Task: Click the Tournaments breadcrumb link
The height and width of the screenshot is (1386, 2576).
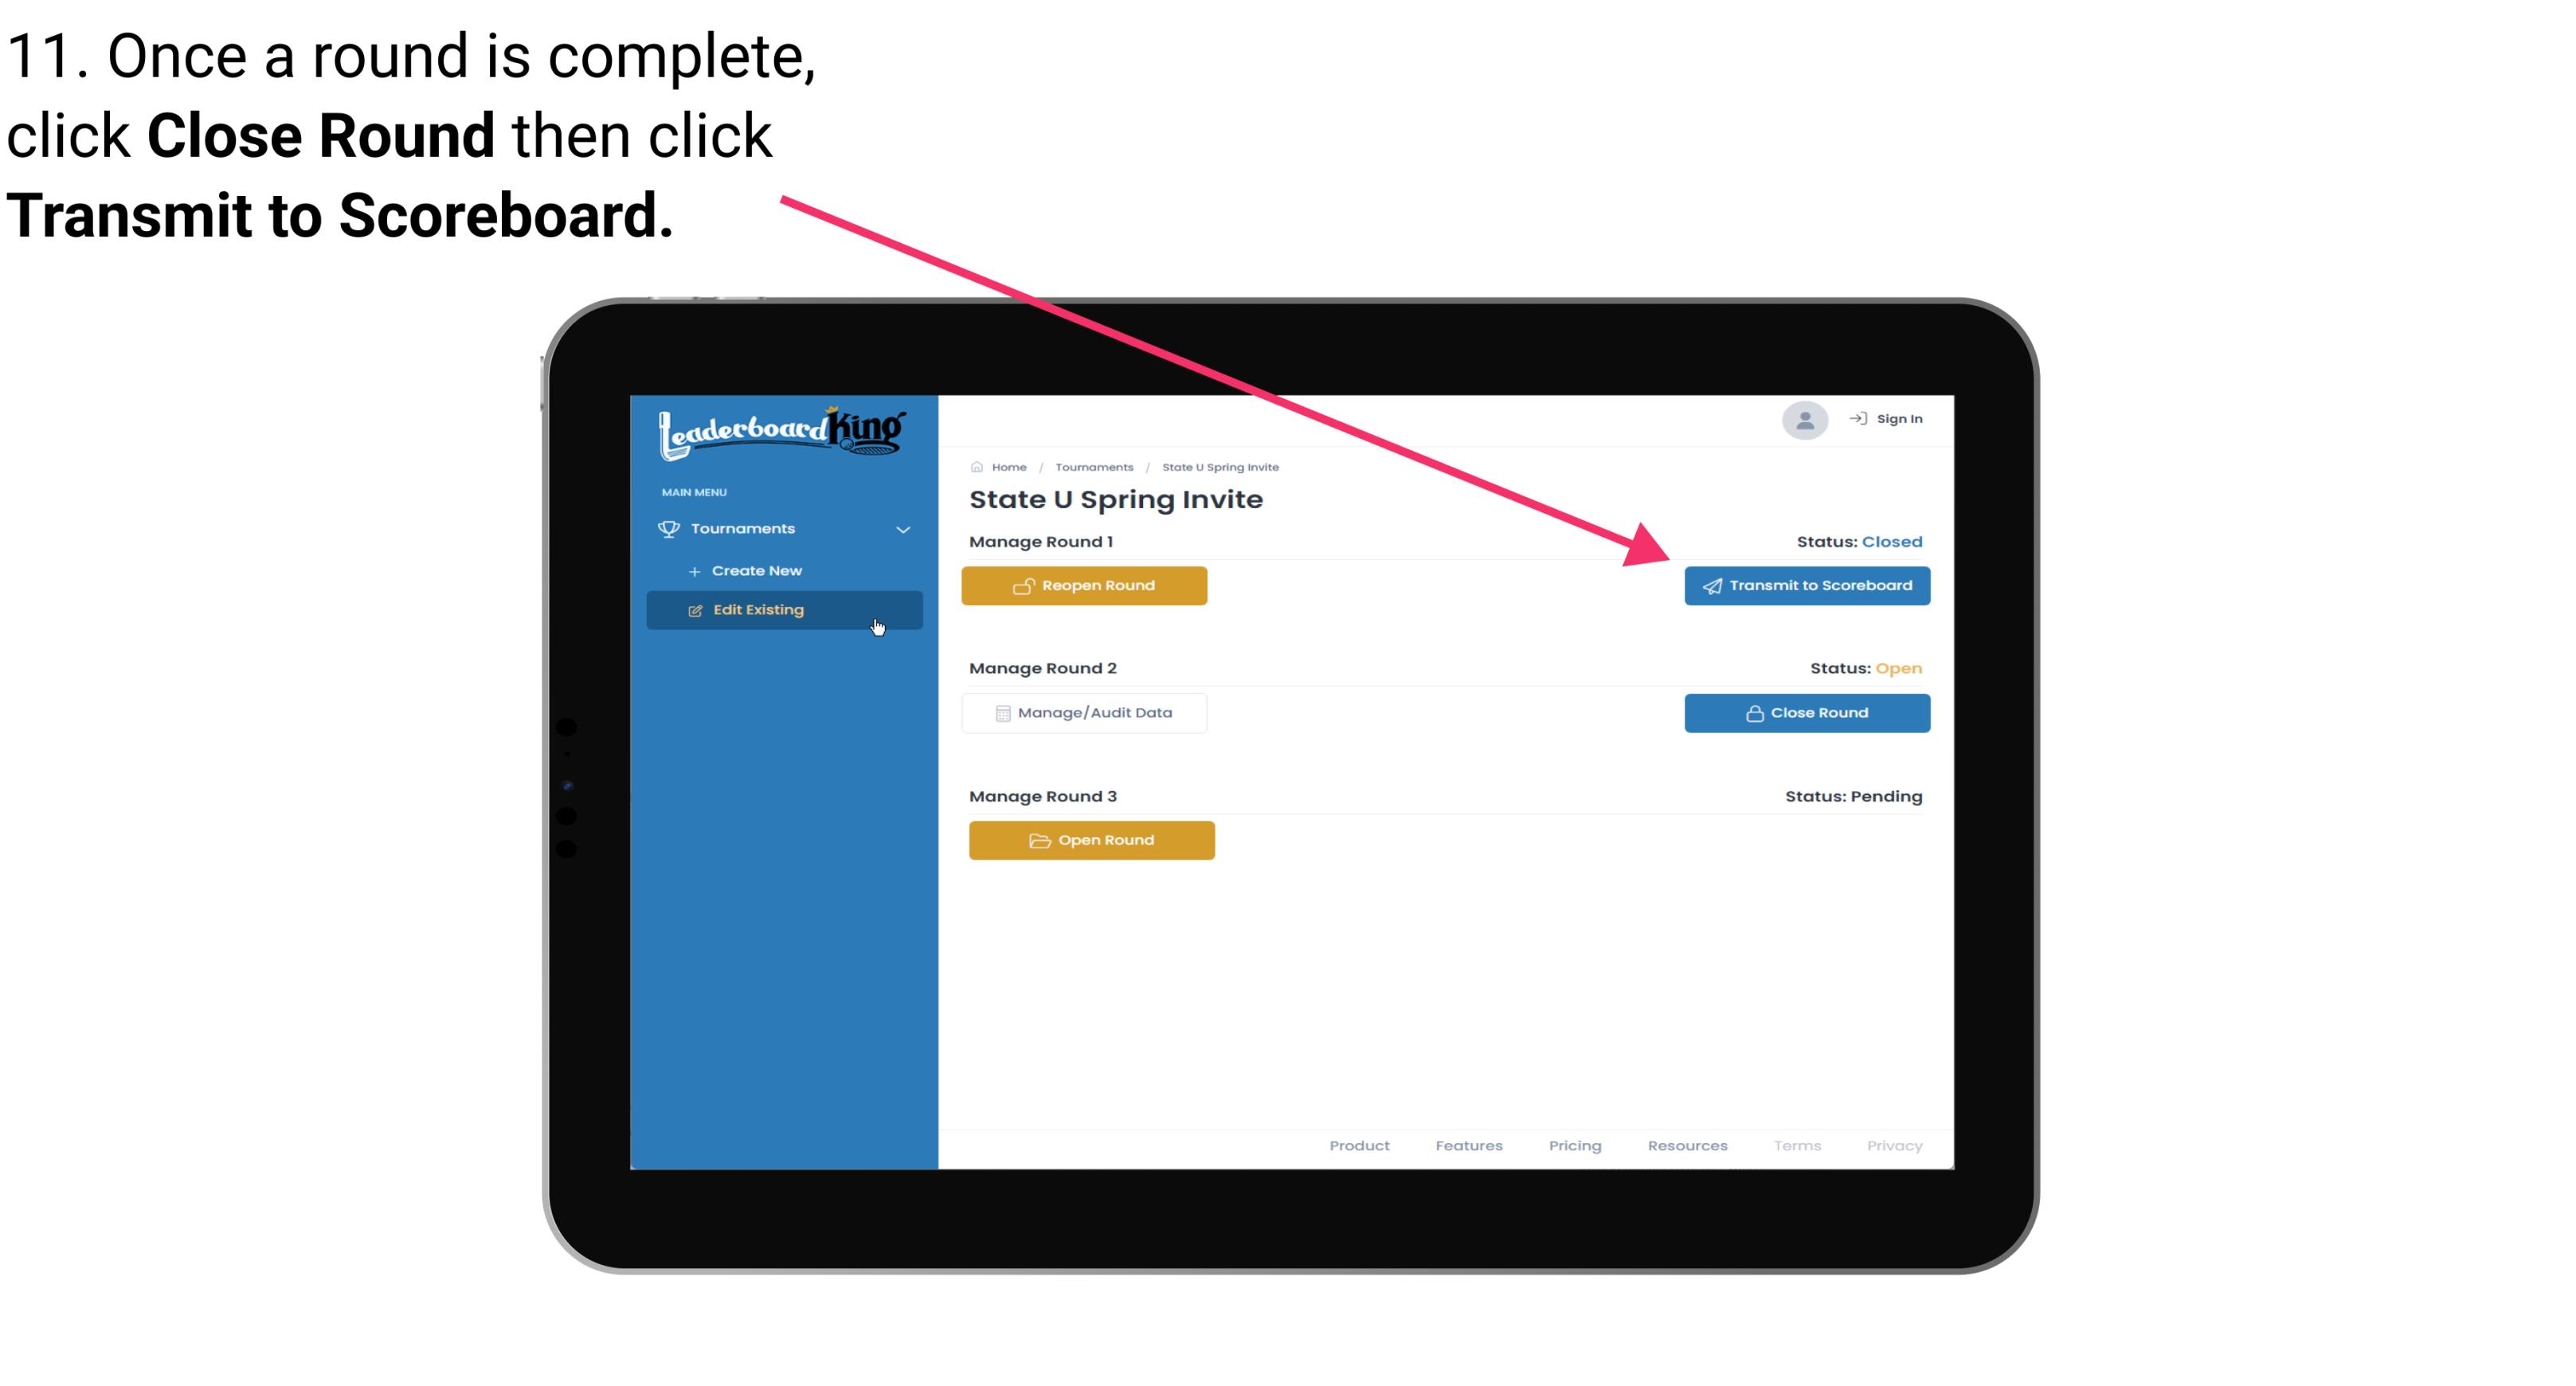Action: (x=1092, y=466)
